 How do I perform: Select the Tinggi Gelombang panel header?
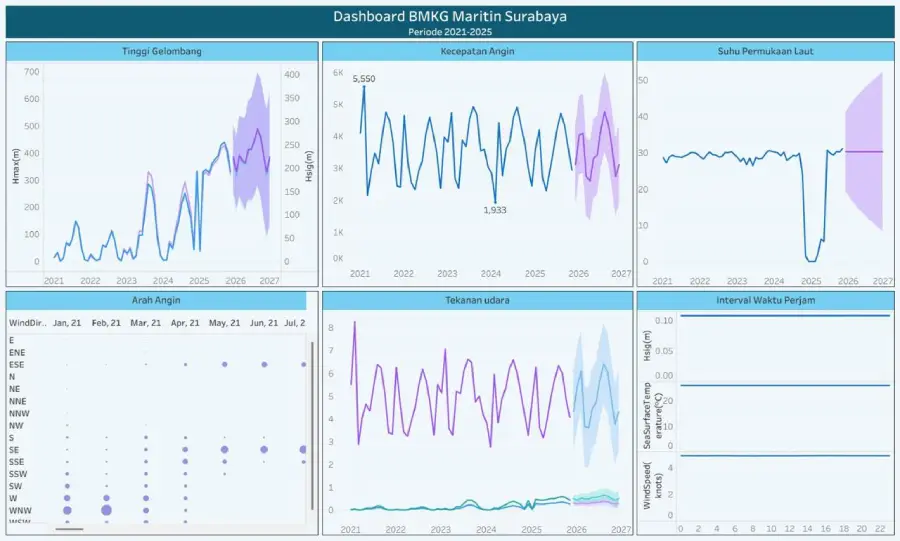tap(162, 51)
